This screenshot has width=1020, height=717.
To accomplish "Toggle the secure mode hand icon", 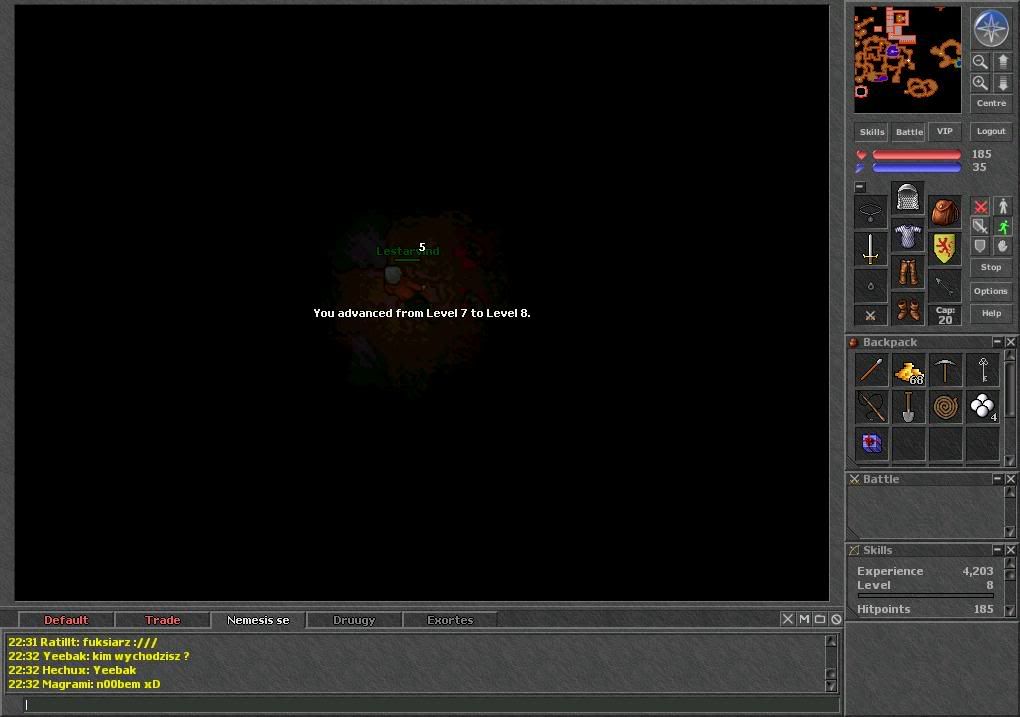I will click(x=1002, y=246).
